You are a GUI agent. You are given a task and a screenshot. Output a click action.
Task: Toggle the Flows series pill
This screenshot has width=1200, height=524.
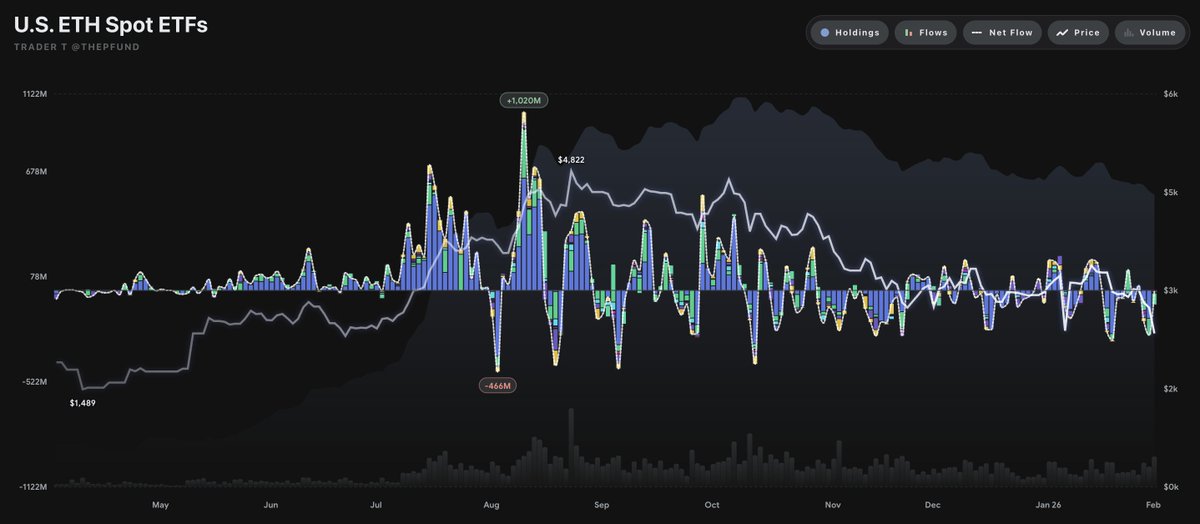point(926,33)
